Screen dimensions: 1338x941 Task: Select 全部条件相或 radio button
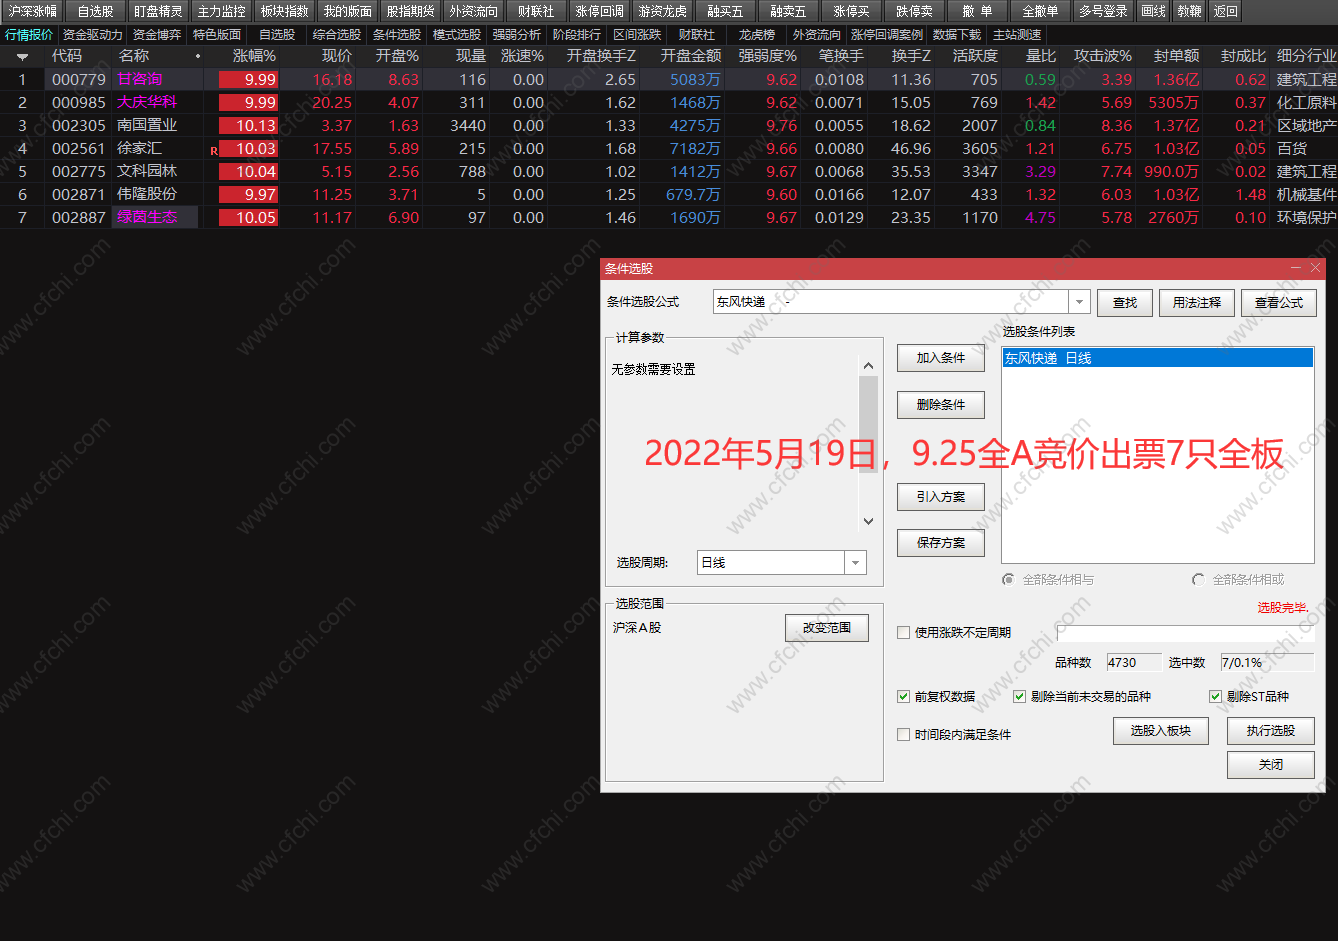pyautogui.click(x=1198, y=579)
